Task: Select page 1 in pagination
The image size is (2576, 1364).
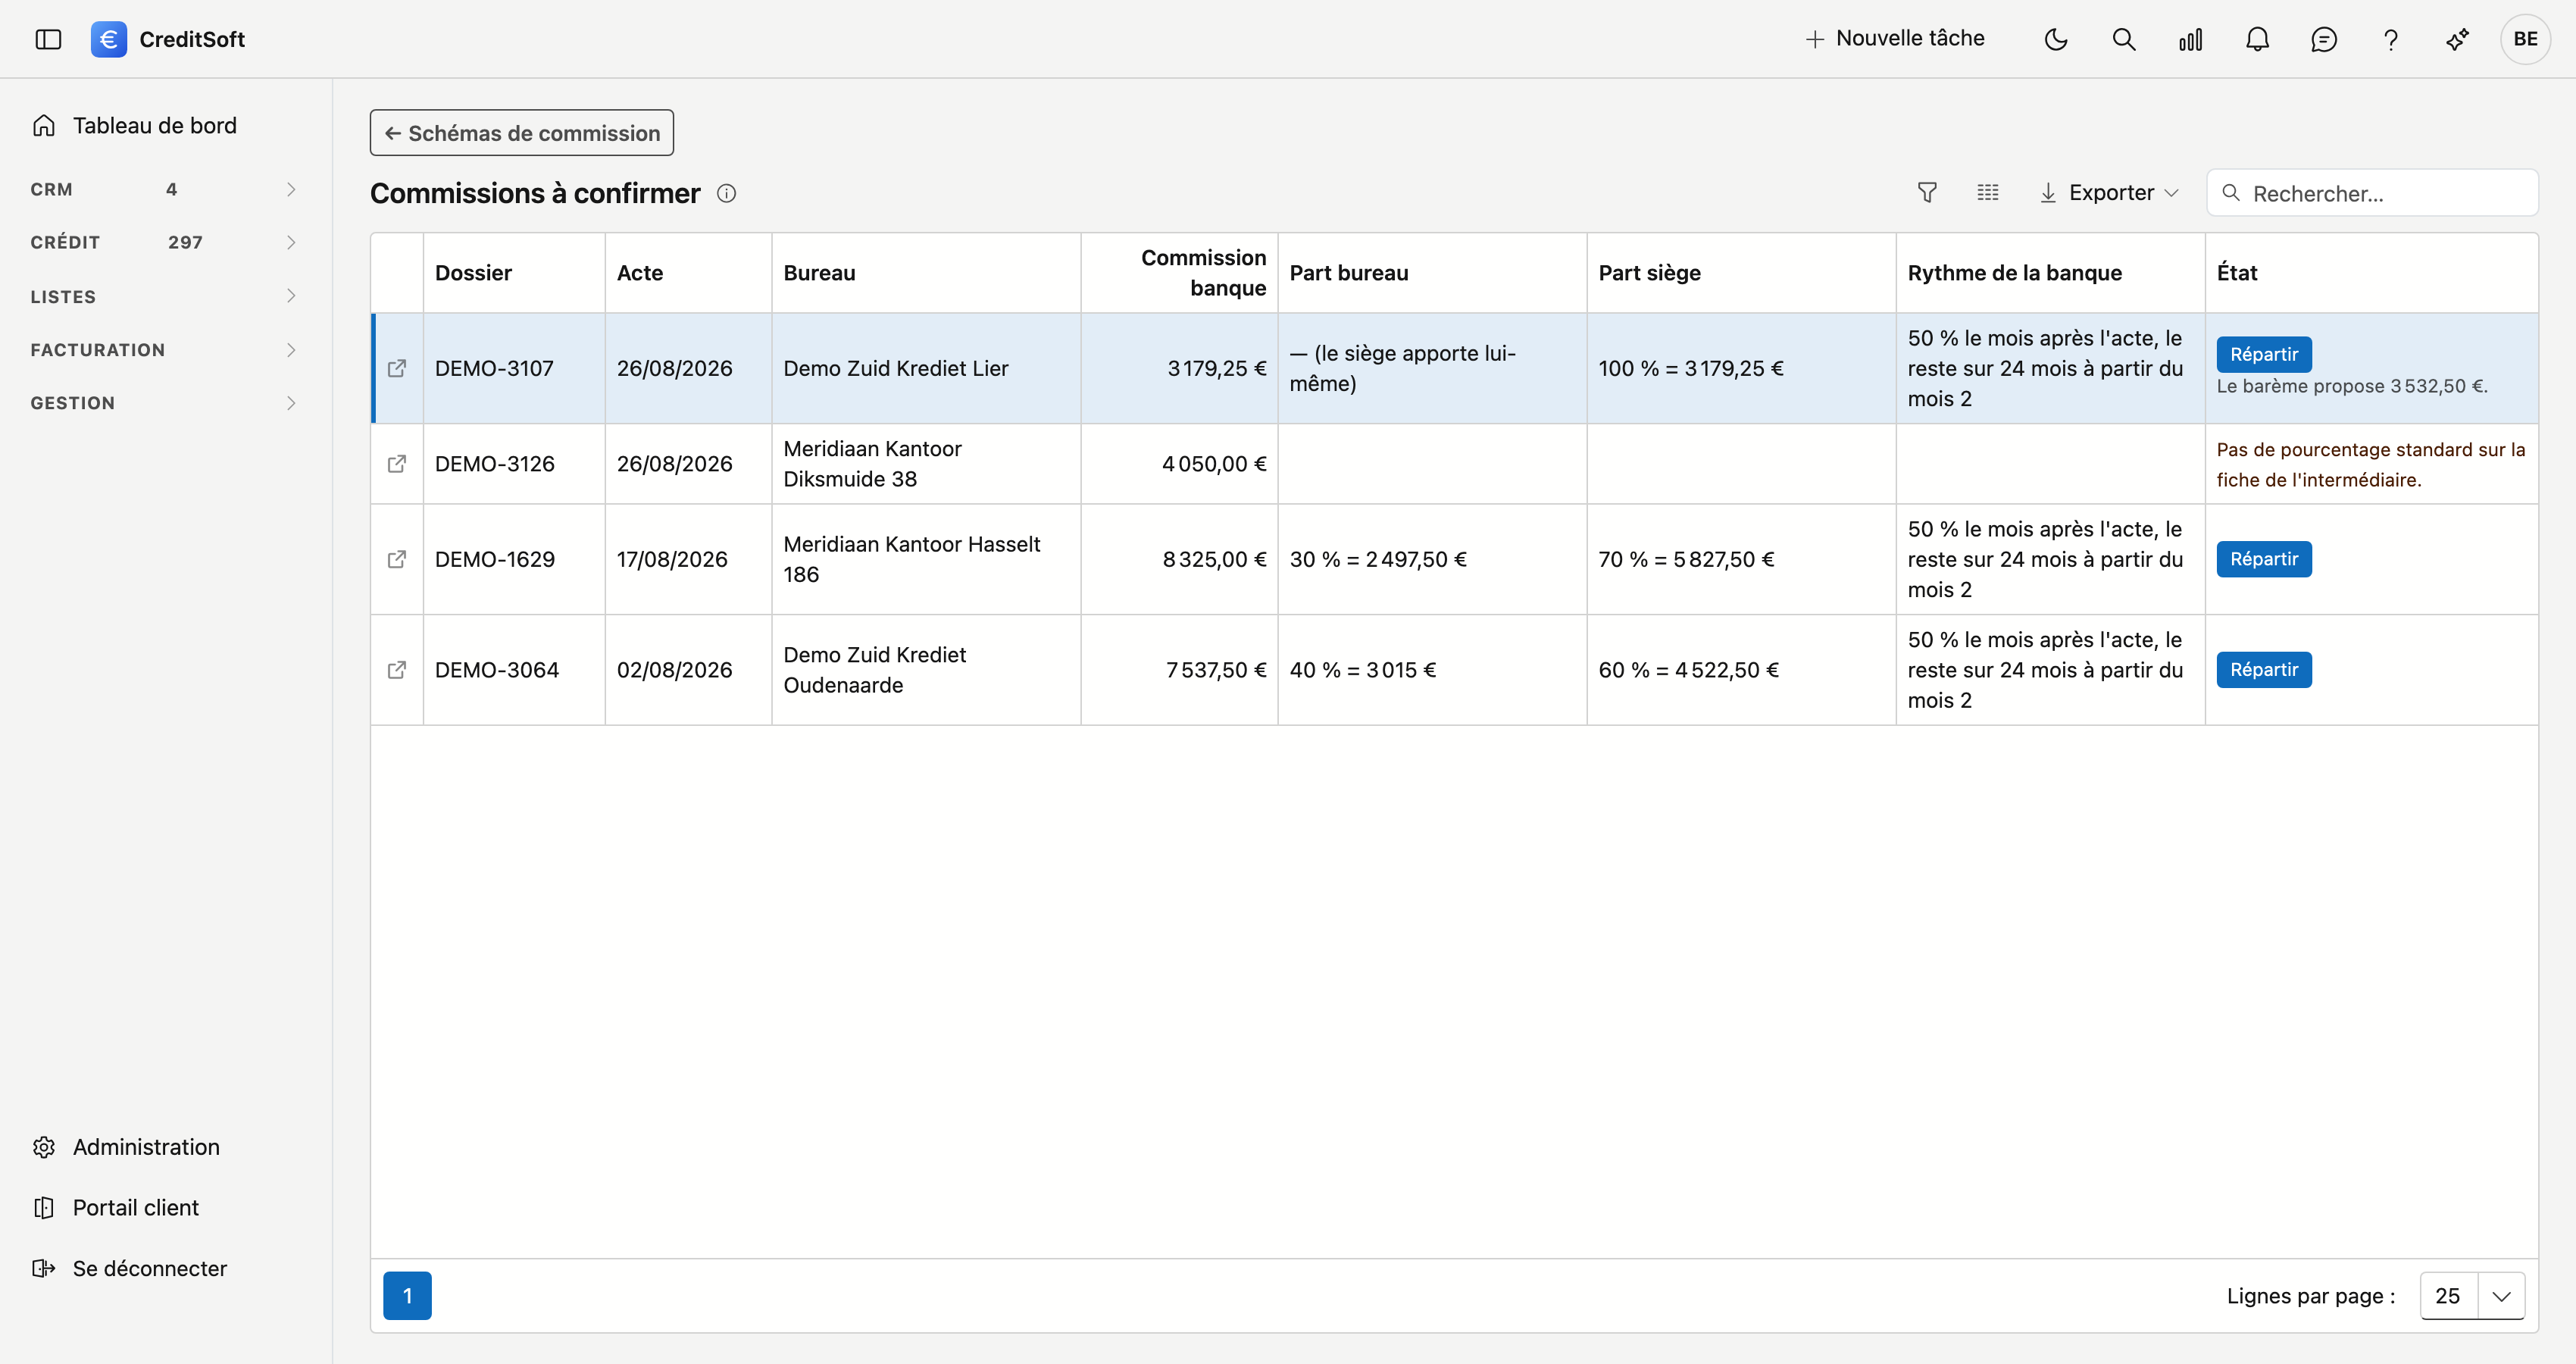Action: click(407, 1296)
